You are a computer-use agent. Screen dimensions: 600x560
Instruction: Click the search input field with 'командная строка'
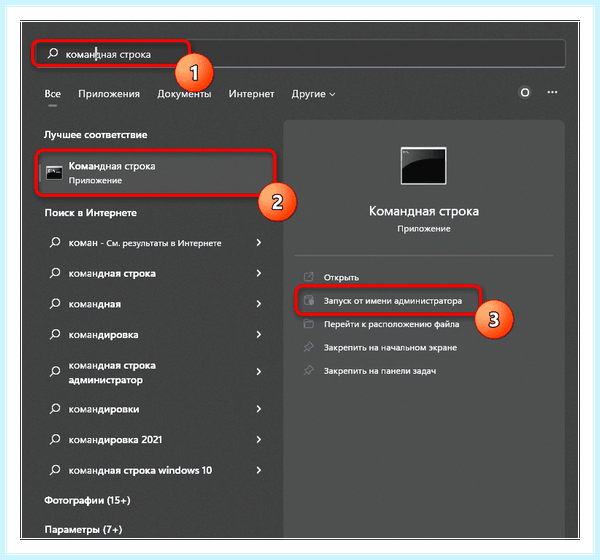pyautogui.click(x=299, y=54)
